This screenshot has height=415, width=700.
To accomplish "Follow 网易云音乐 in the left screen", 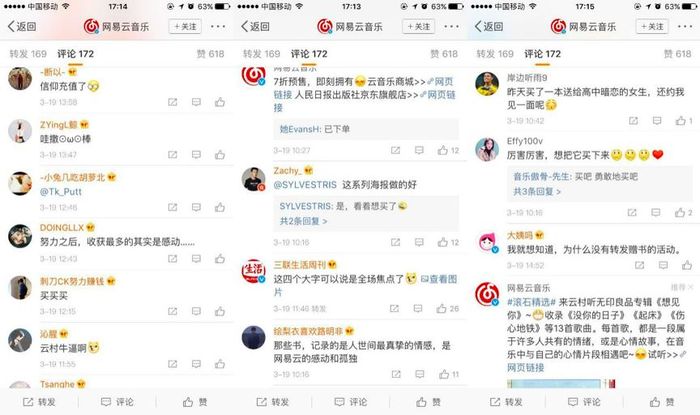I will click(x=185, y=26).
